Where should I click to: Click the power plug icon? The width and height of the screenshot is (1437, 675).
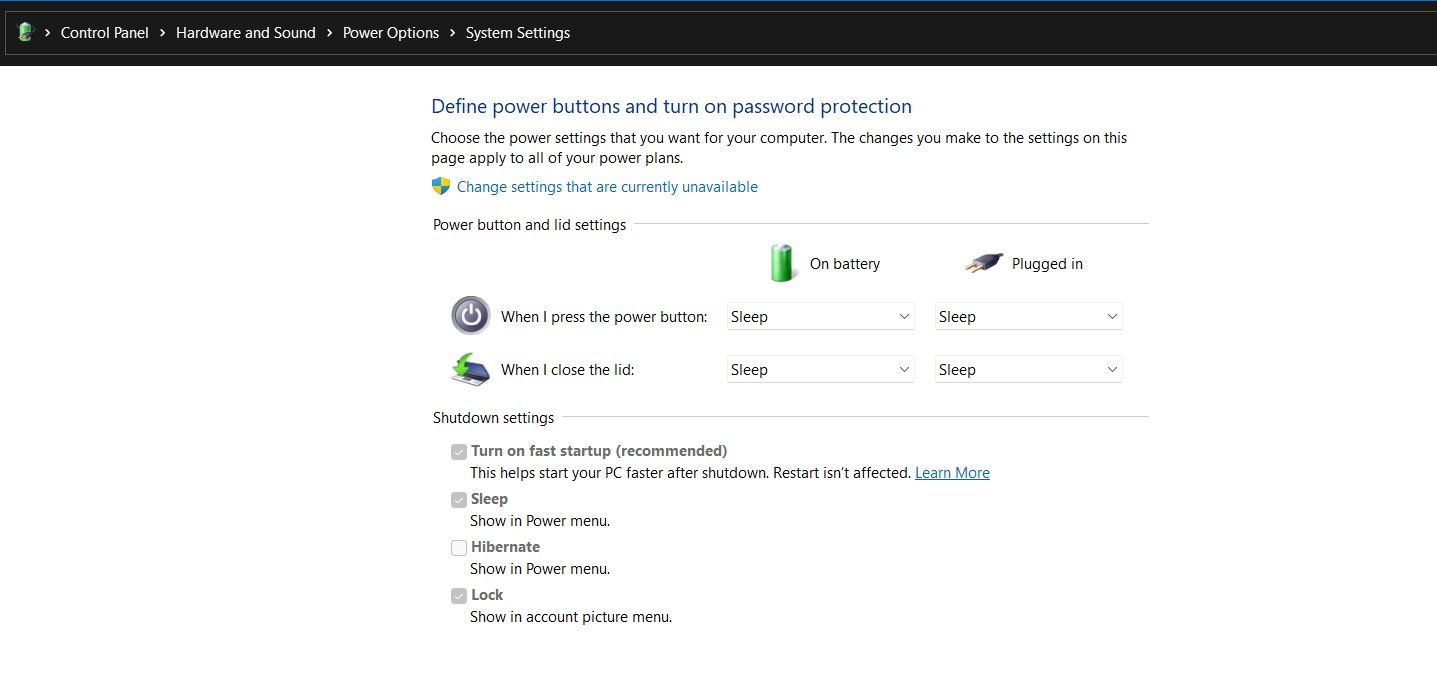coord(983,262)
